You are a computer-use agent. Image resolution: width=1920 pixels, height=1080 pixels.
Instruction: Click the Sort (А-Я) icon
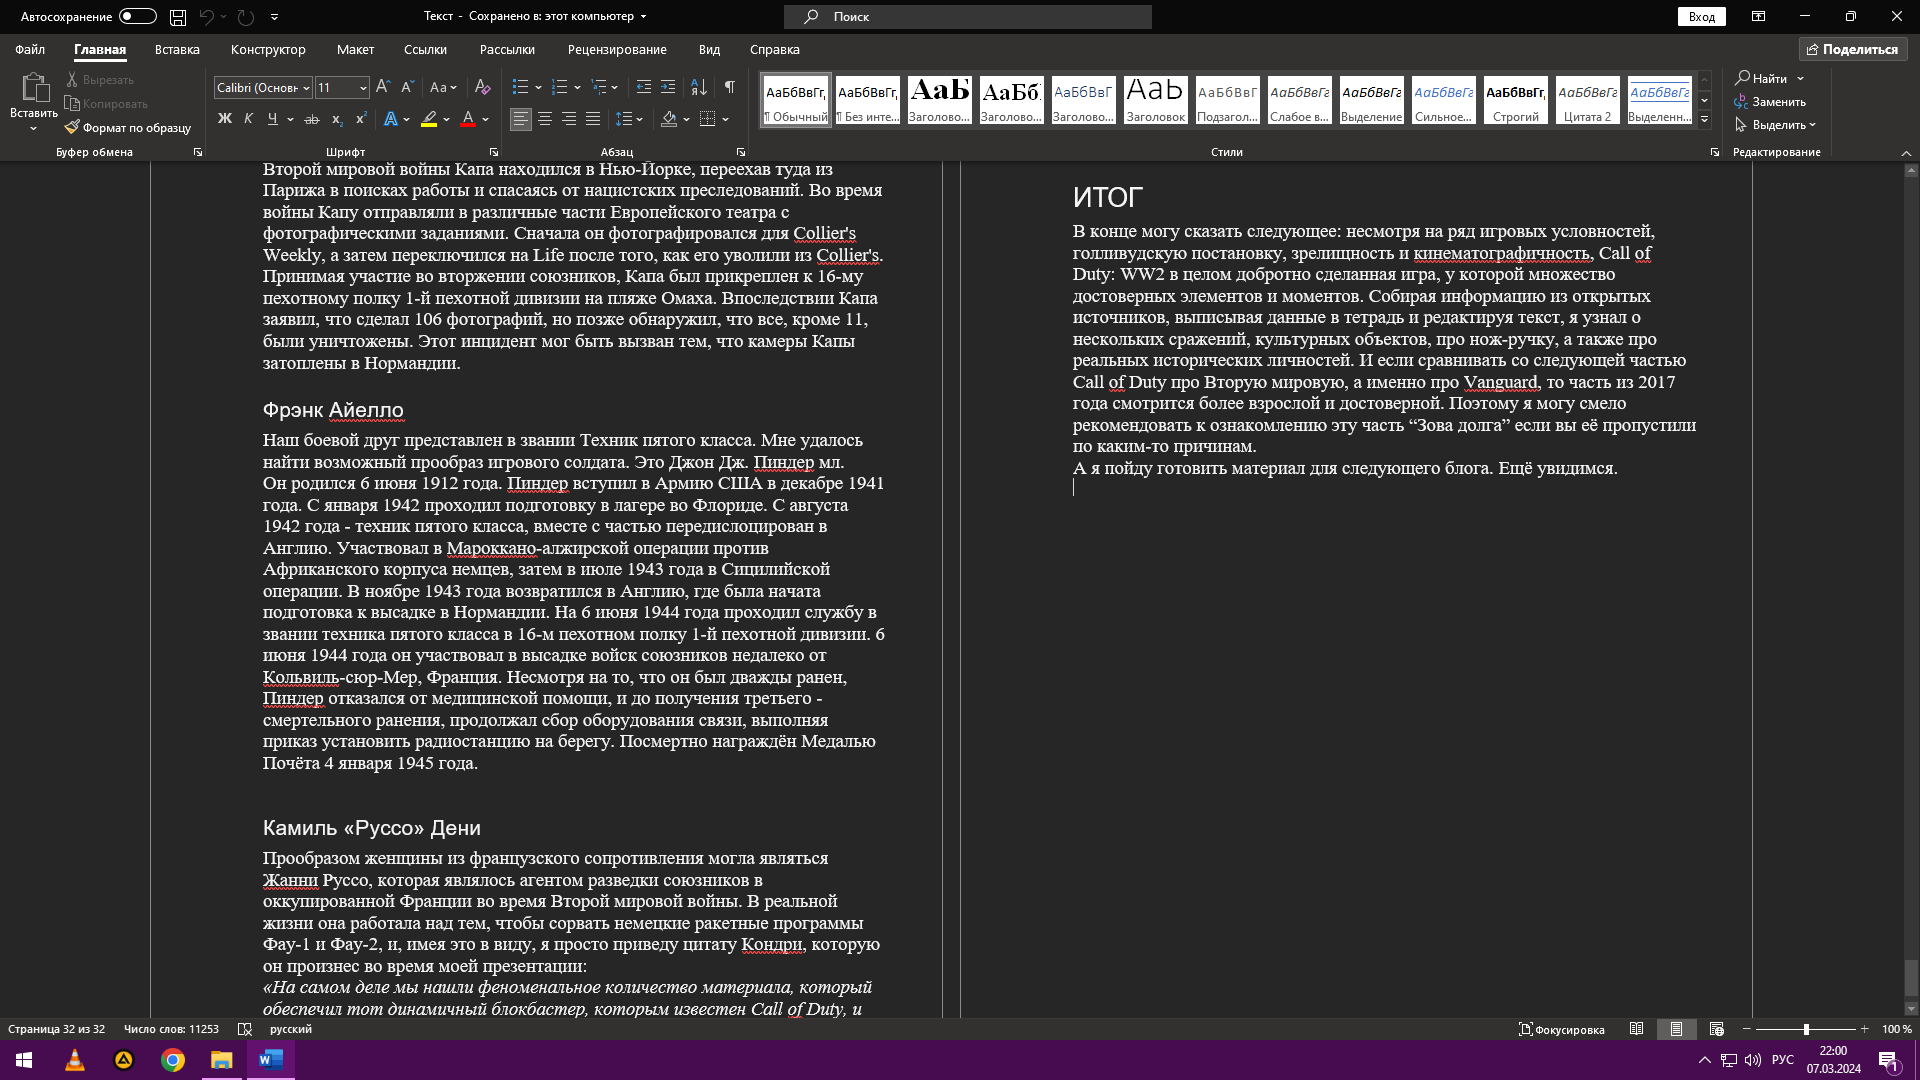tap(699, 87)
